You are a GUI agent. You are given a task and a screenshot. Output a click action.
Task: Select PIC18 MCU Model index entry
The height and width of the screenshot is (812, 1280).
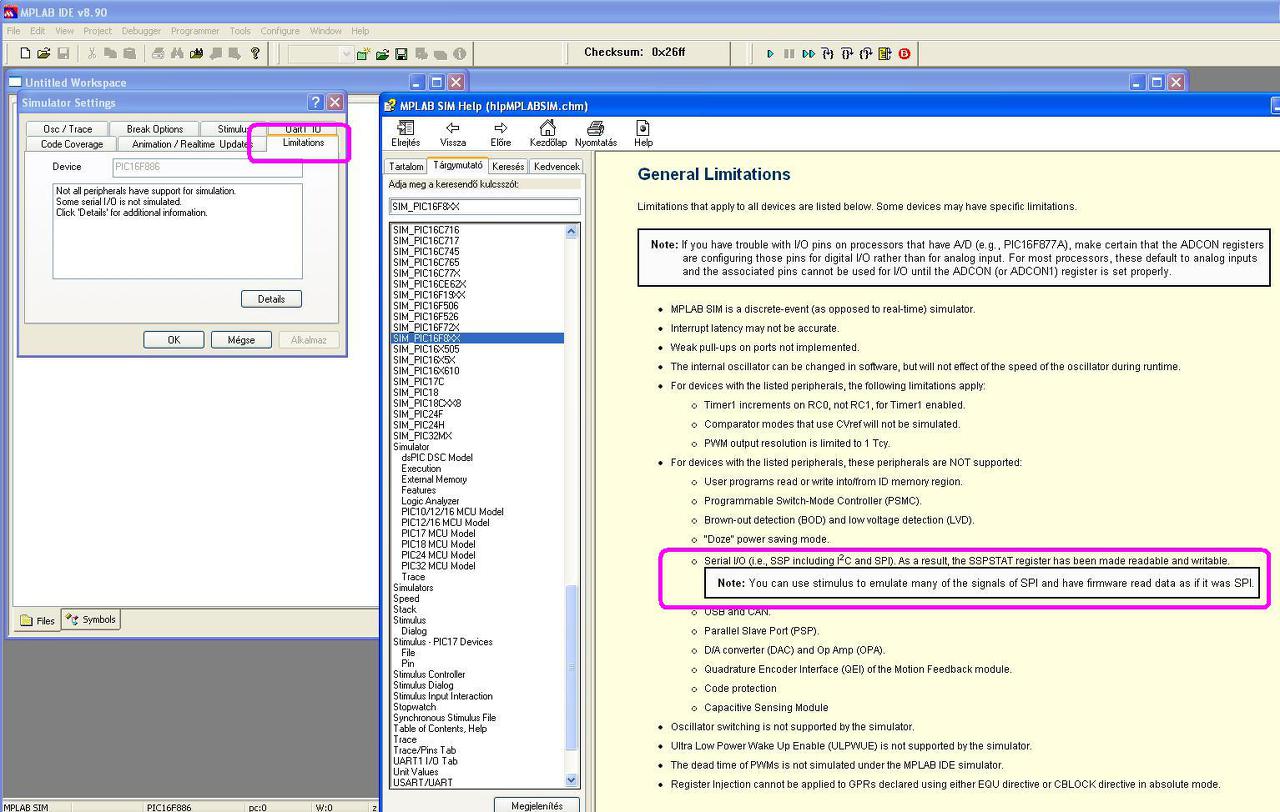[439, 544]
